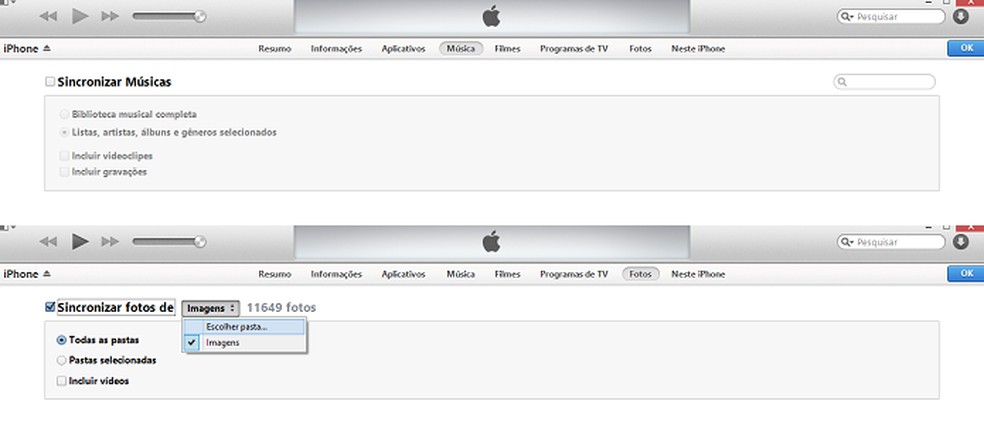Click the rewind icon in the Músicas sync window
Viewport: 984px width, 445px height.
[48, 17]
